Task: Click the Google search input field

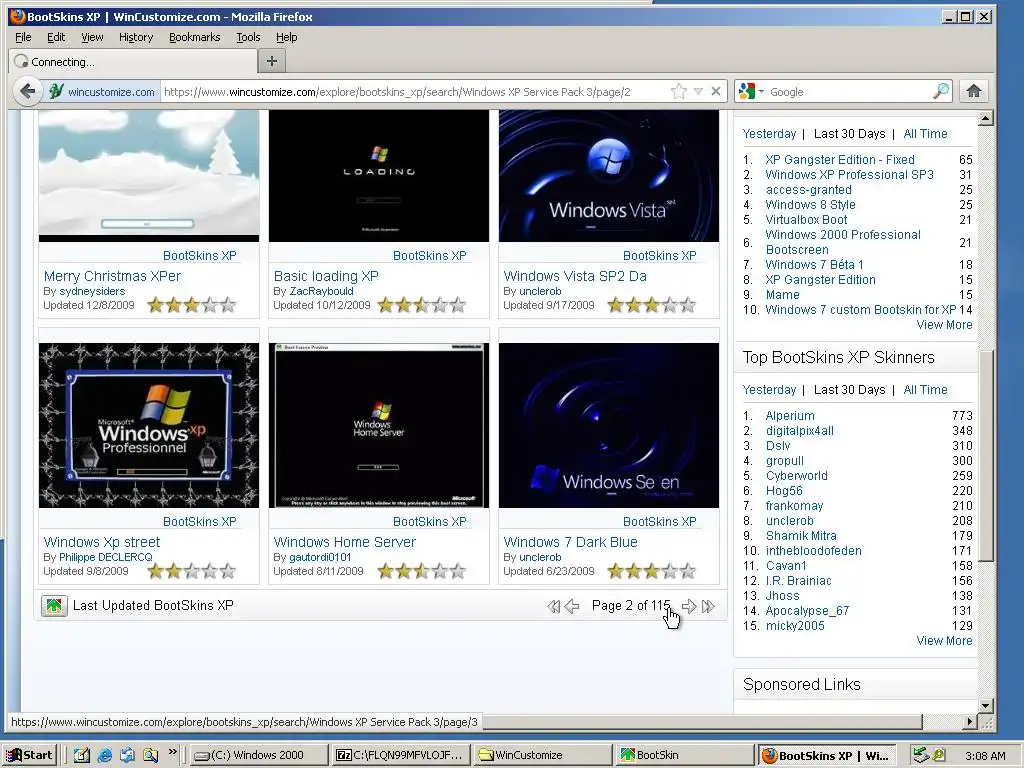Action: click(x=849, y=92)
